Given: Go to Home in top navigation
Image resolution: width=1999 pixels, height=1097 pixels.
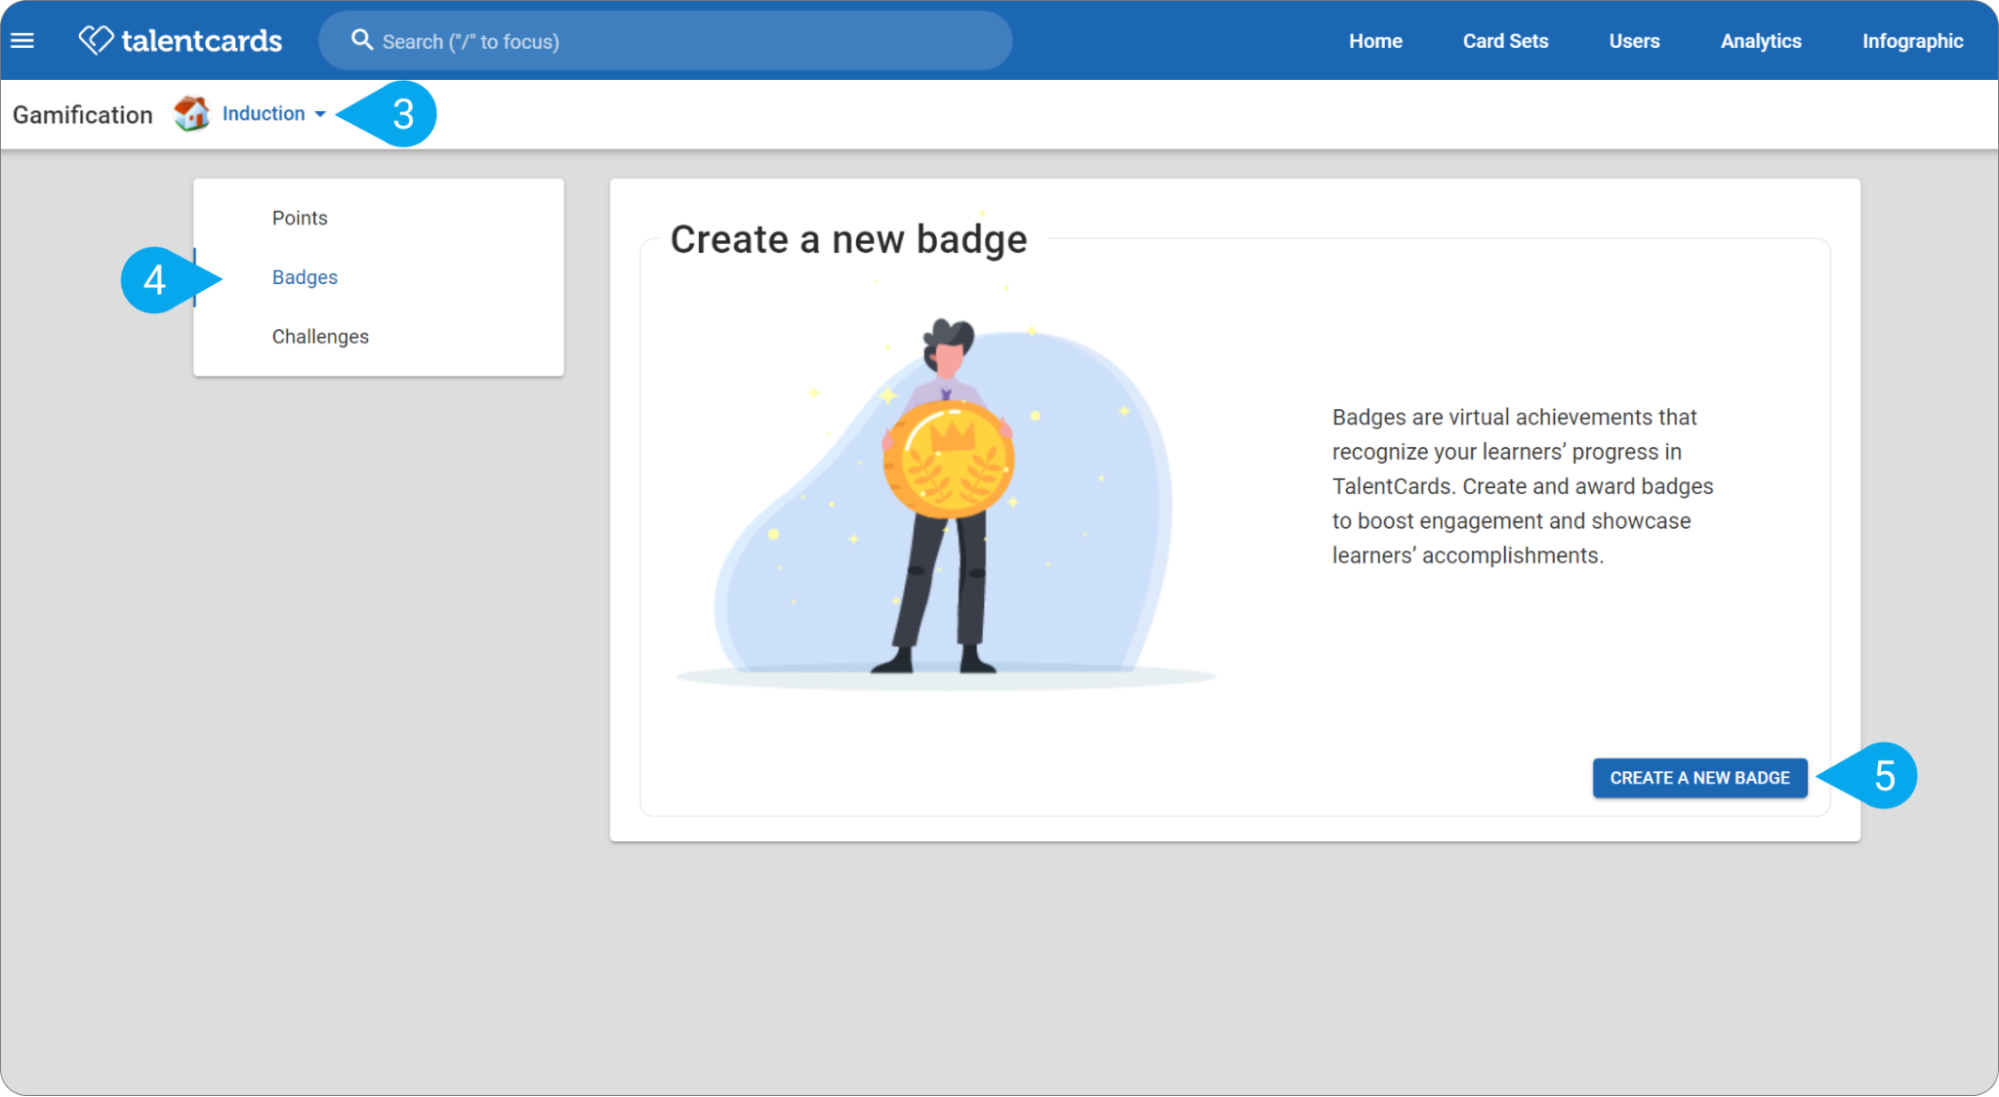Looking at the screenshot, I should tap(1375, 41).
